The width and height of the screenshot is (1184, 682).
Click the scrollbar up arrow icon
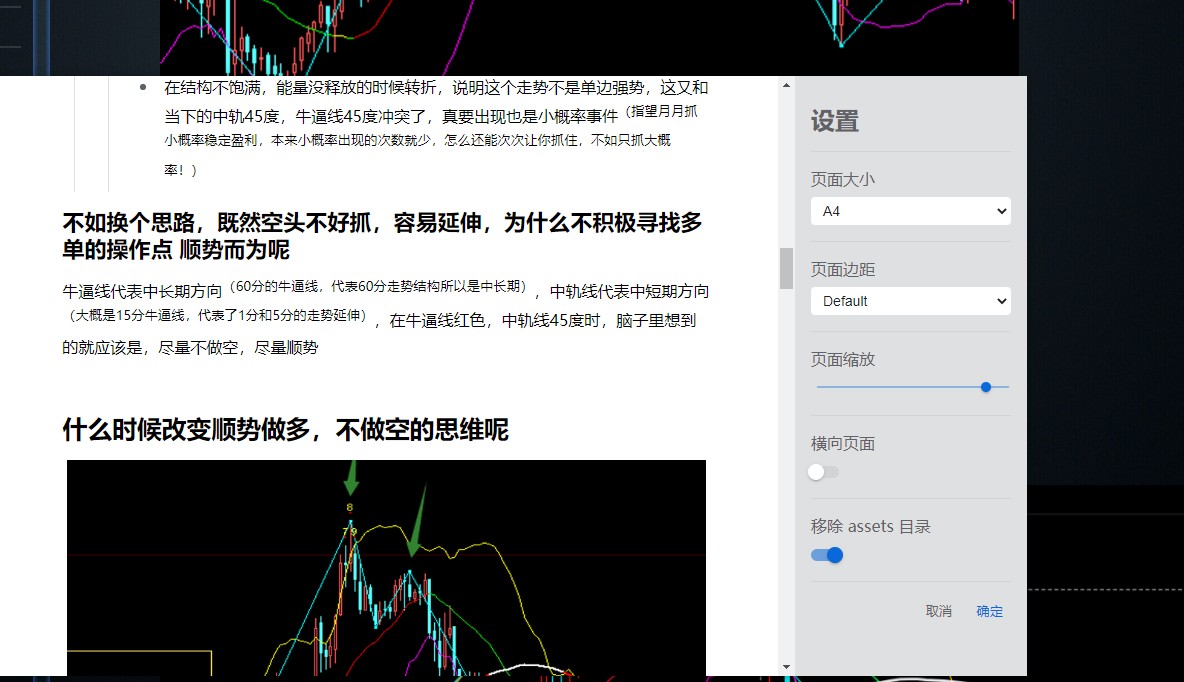pos(784,84)
